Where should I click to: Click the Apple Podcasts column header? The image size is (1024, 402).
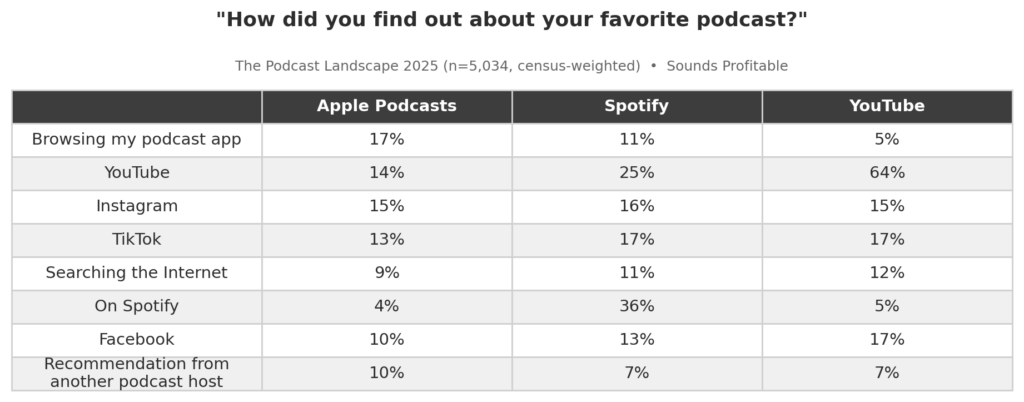(386, 106)
